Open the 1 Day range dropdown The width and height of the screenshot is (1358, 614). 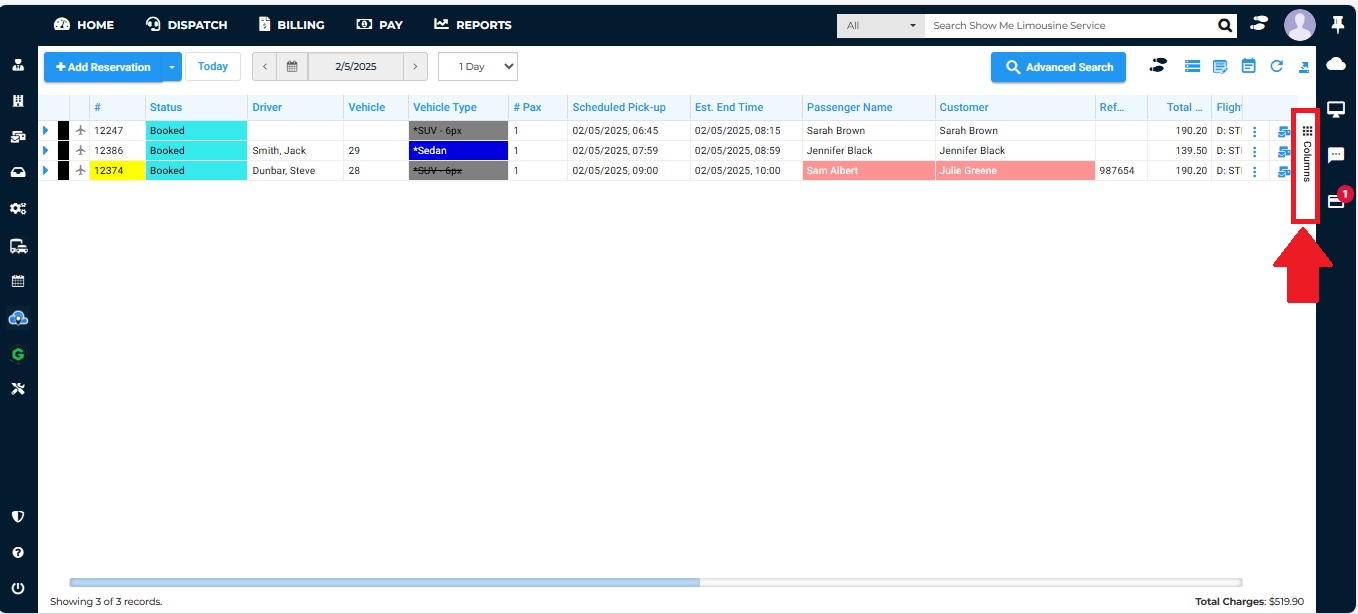[478, 67]
